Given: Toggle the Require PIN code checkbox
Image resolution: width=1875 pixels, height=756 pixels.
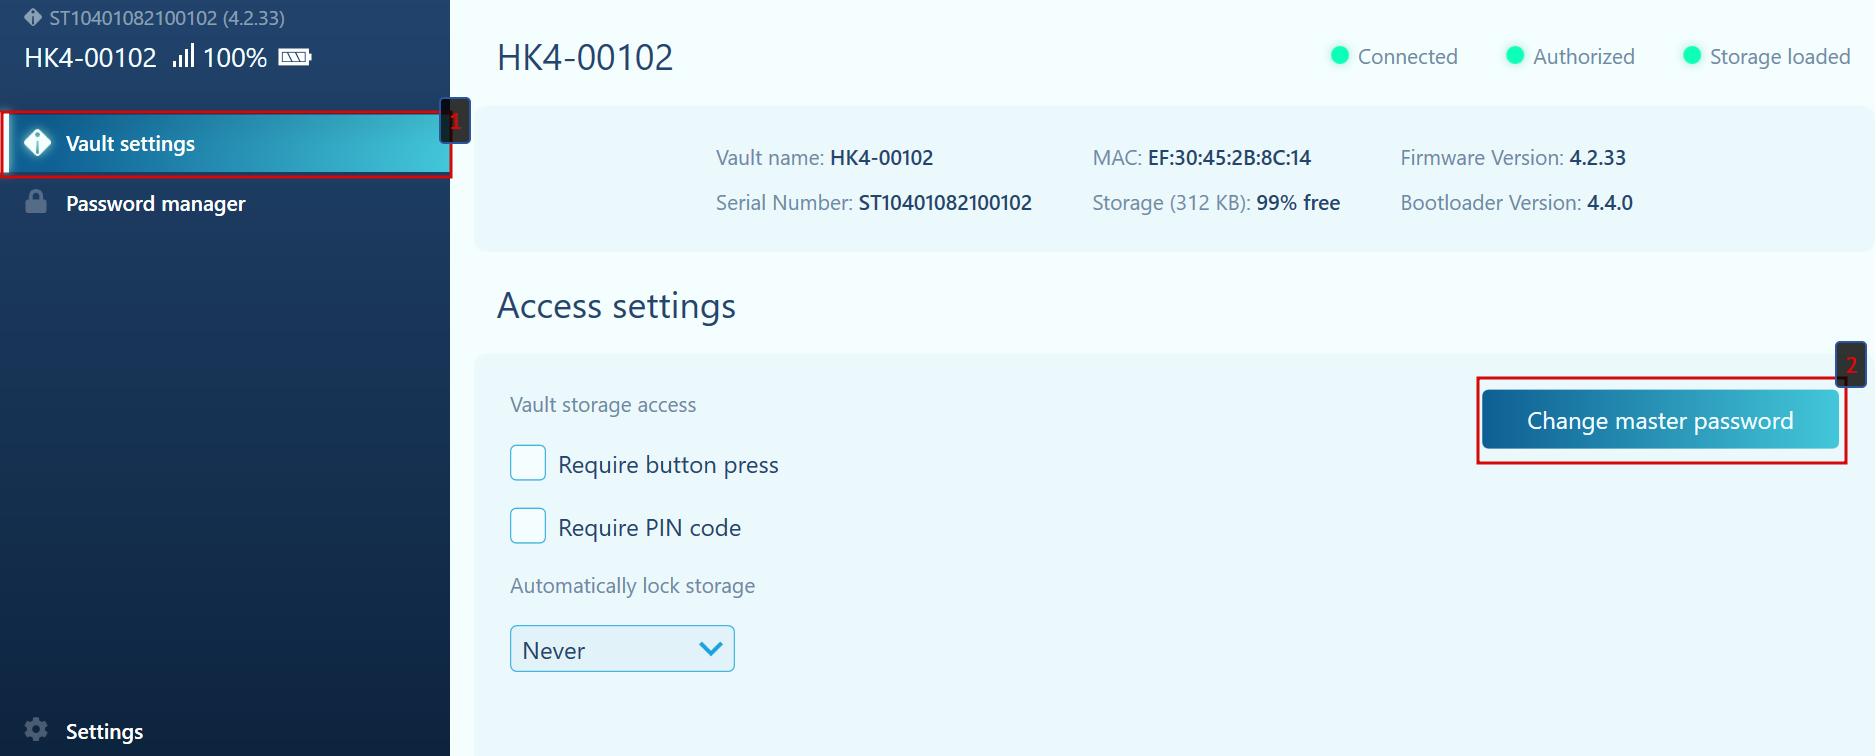Looking at the screenshot, I should click(528, 526).
